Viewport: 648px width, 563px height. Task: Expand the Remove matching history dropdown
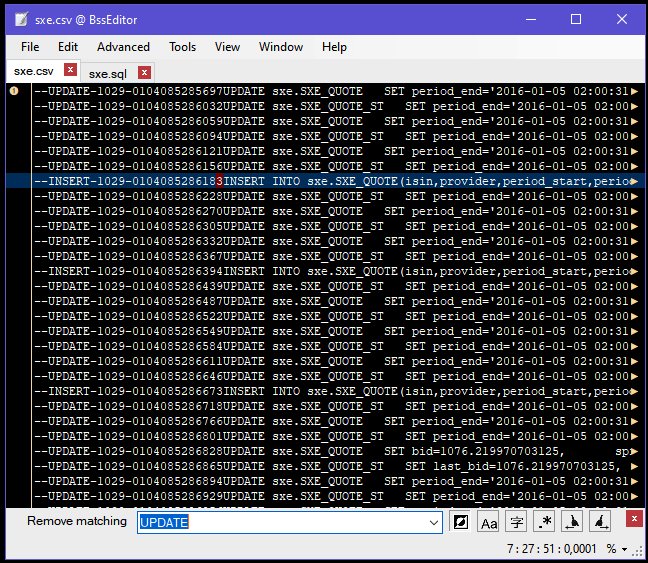coord(434,522)
